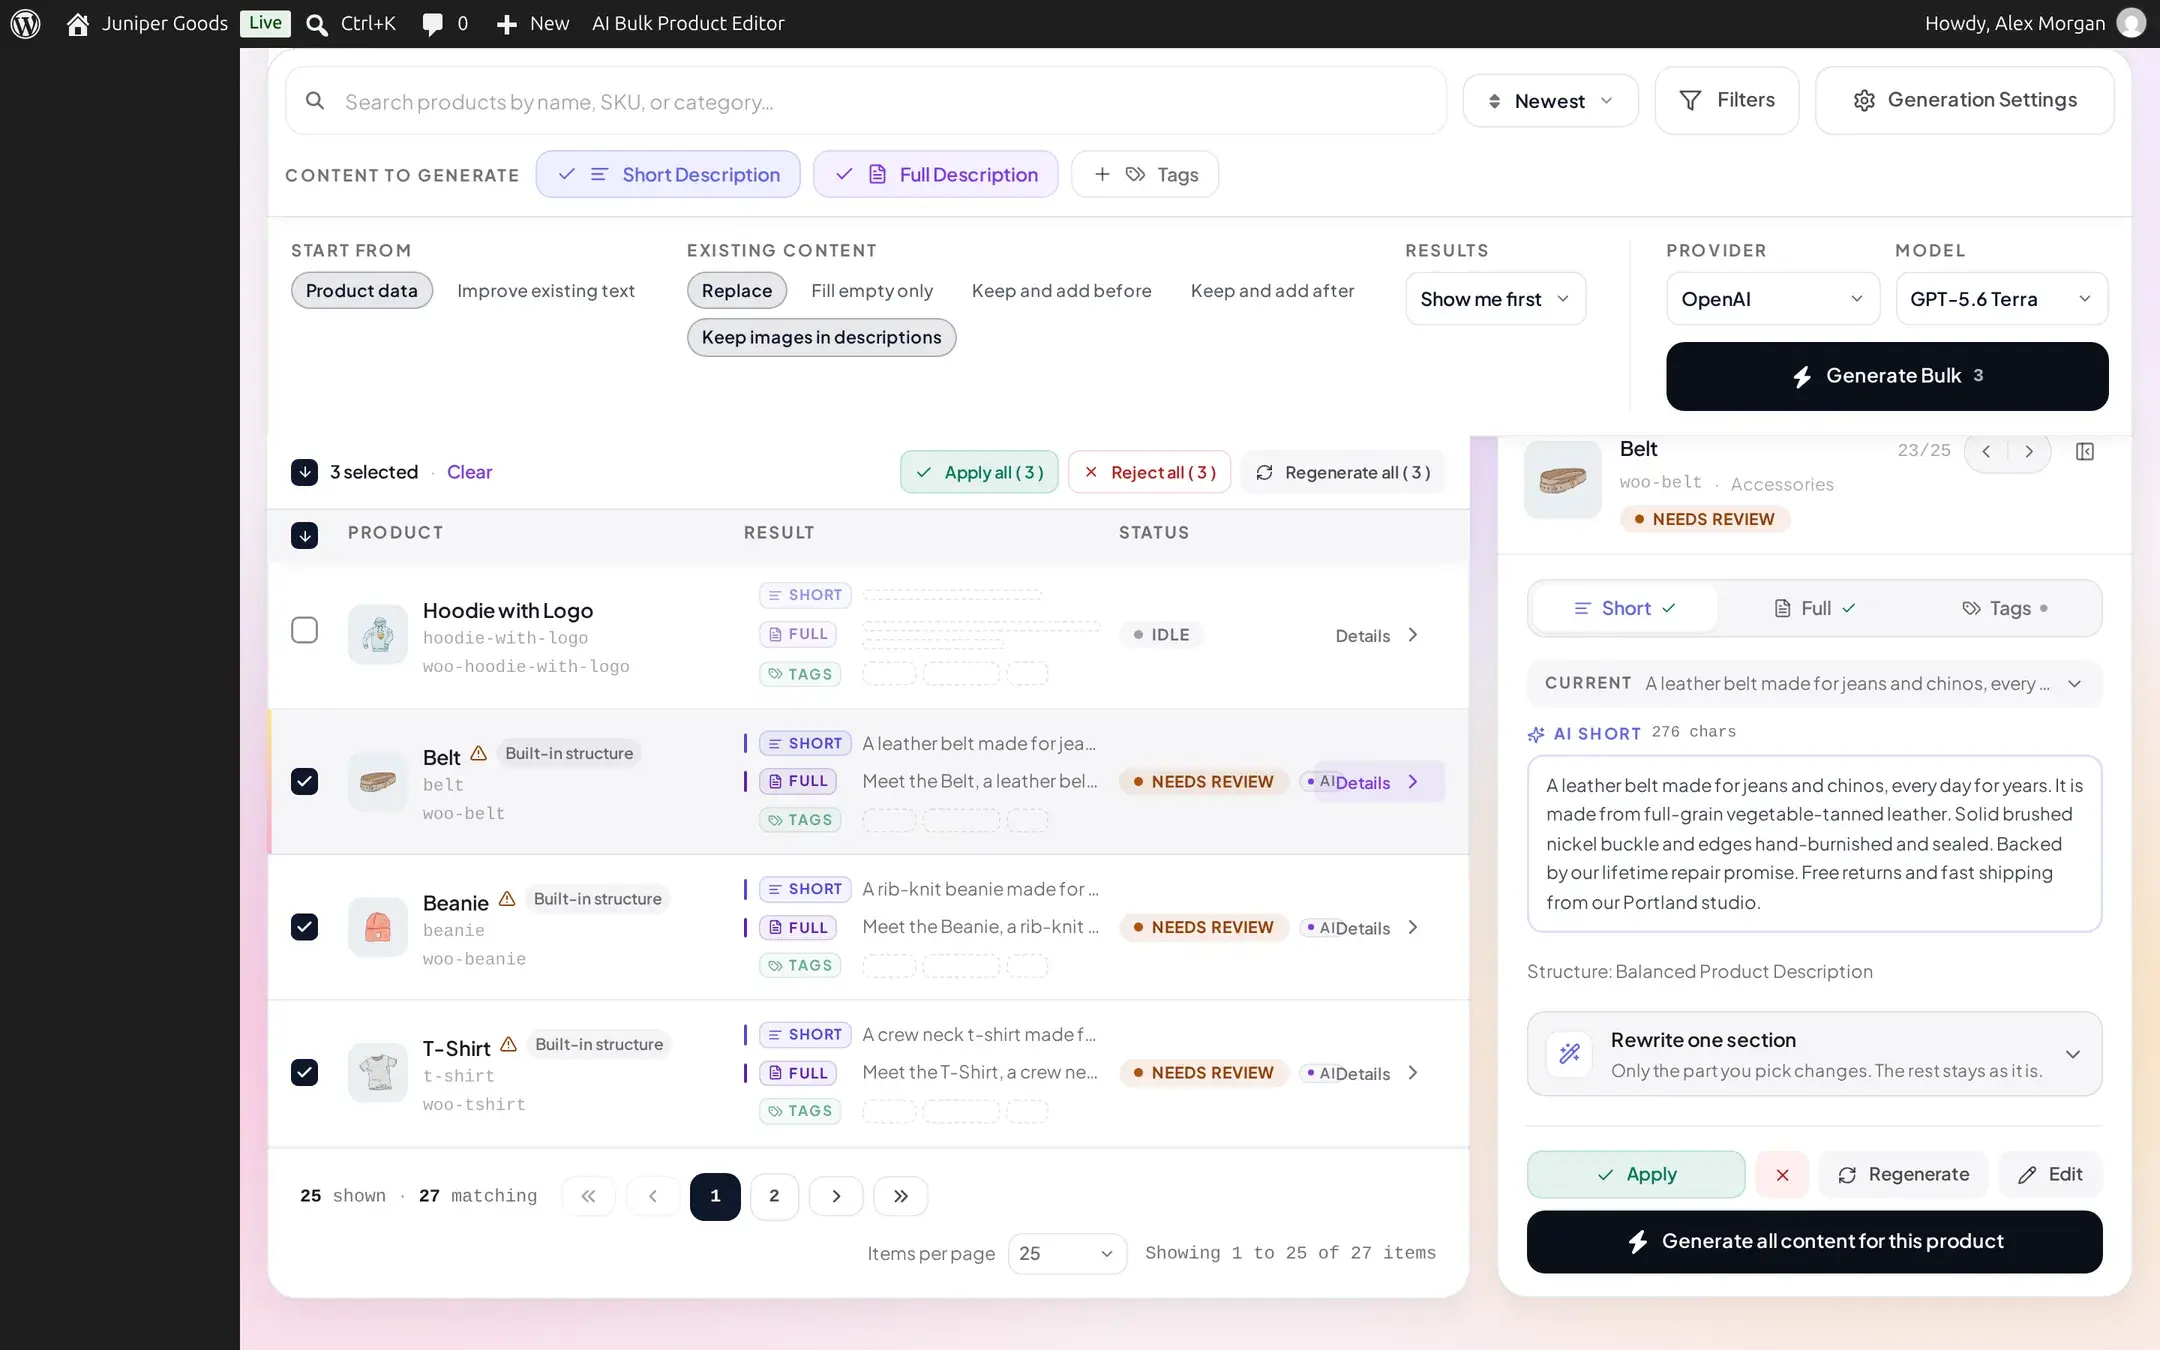Open comments bubble icon in admin bar

click(432, 24)
